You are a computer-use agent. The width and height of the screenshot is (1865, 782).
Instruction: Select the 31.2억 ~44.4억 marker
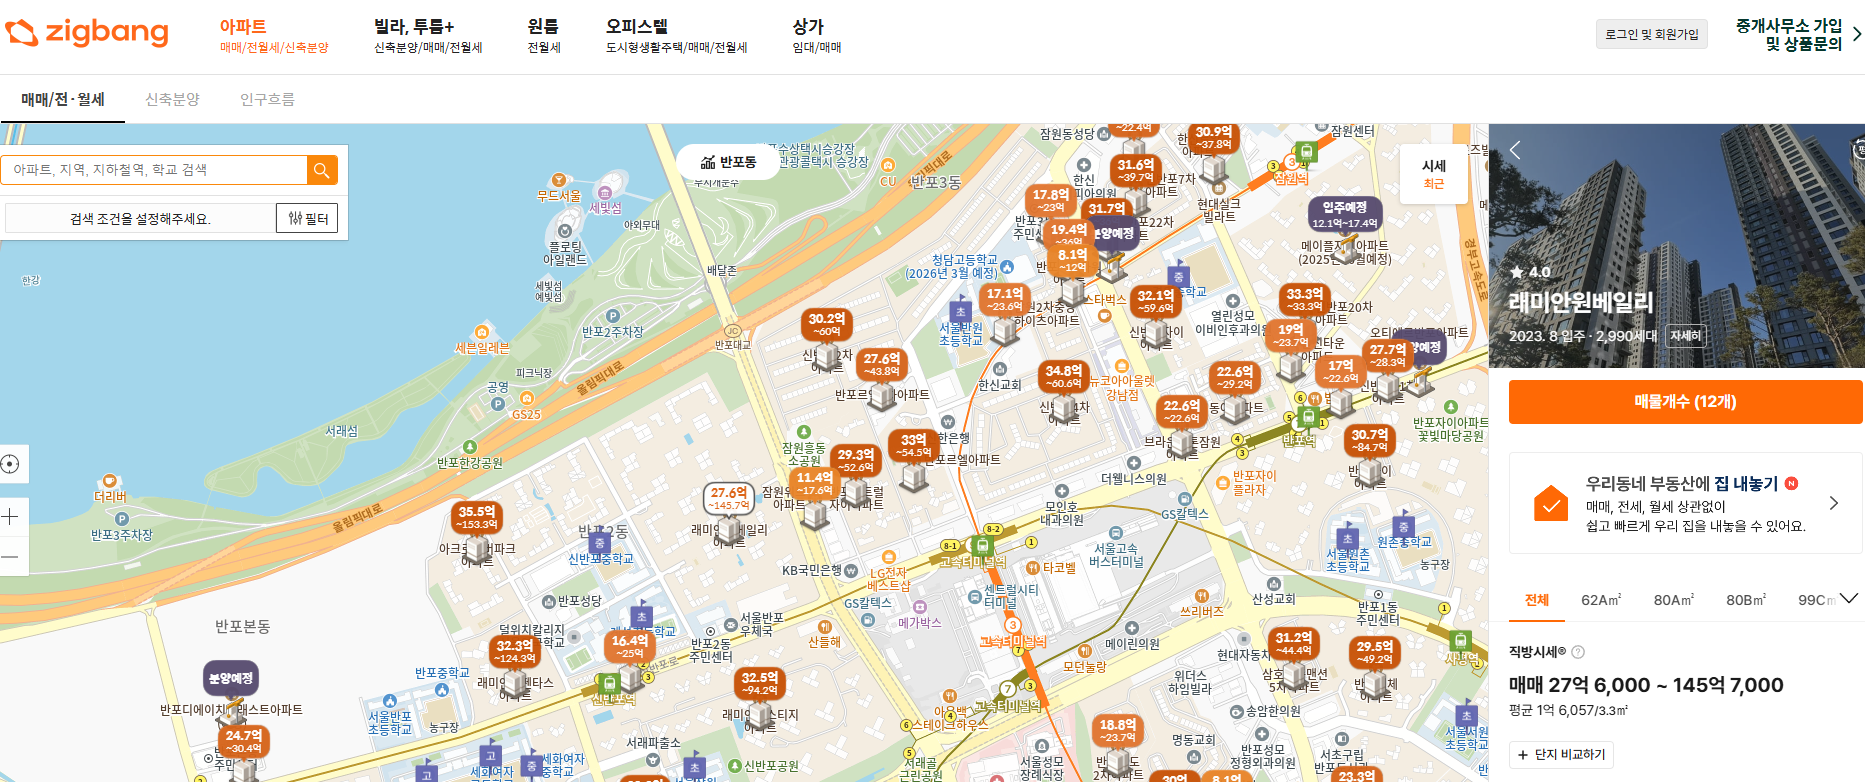(x=1294, y=643)
